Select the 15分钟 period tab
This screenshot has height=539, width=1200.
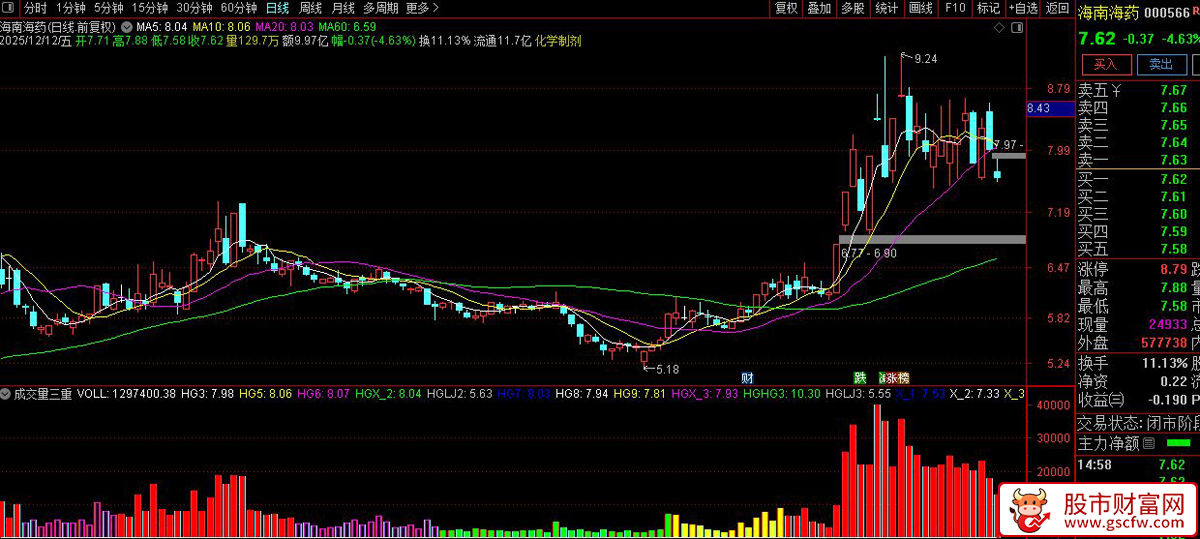pyautogui.click(x=149, y=7)
